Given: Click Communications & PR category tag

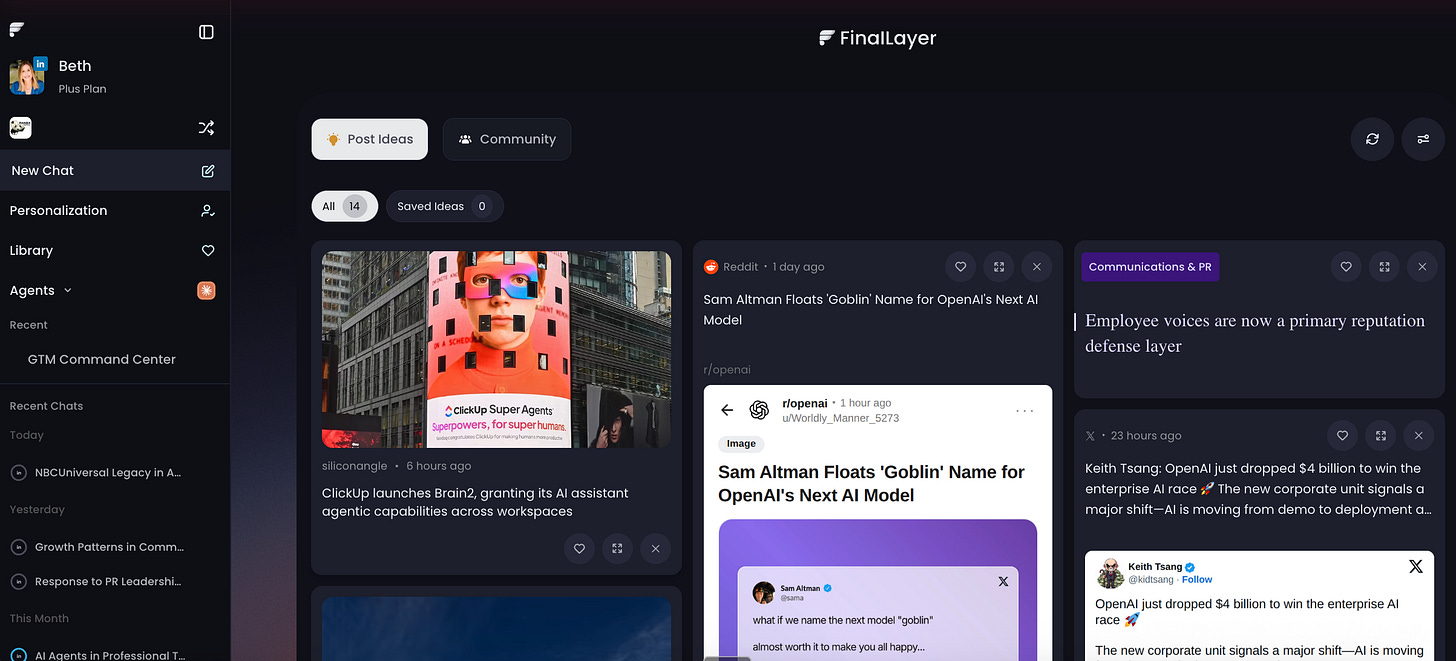Looking at the screenshot, I should click(1150, 267).
